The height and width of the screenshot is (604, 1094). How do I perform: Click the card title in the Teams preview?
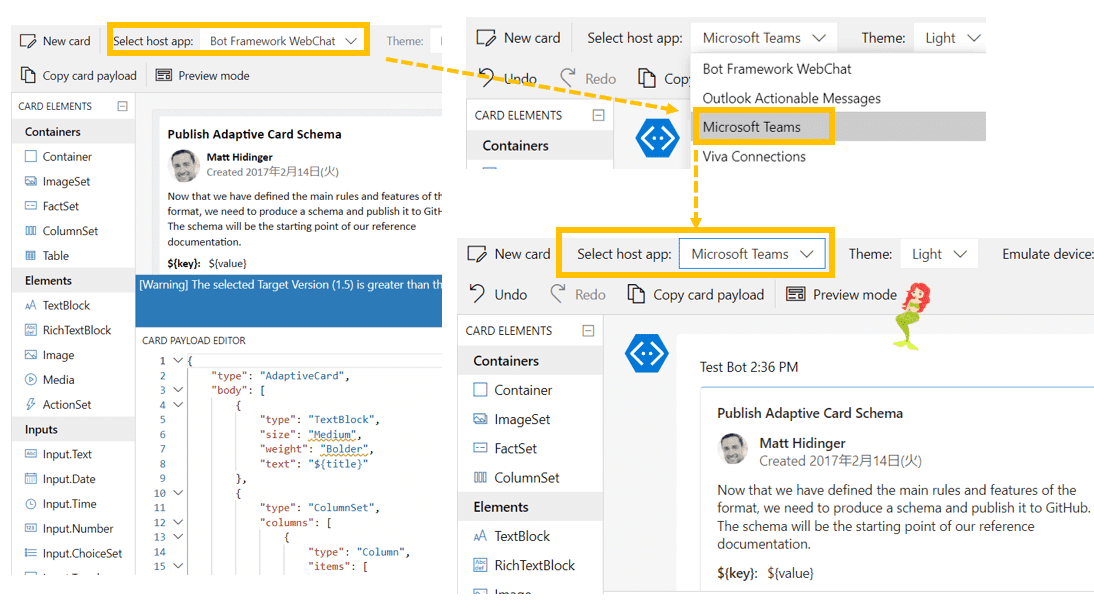[x=810, y=413]
